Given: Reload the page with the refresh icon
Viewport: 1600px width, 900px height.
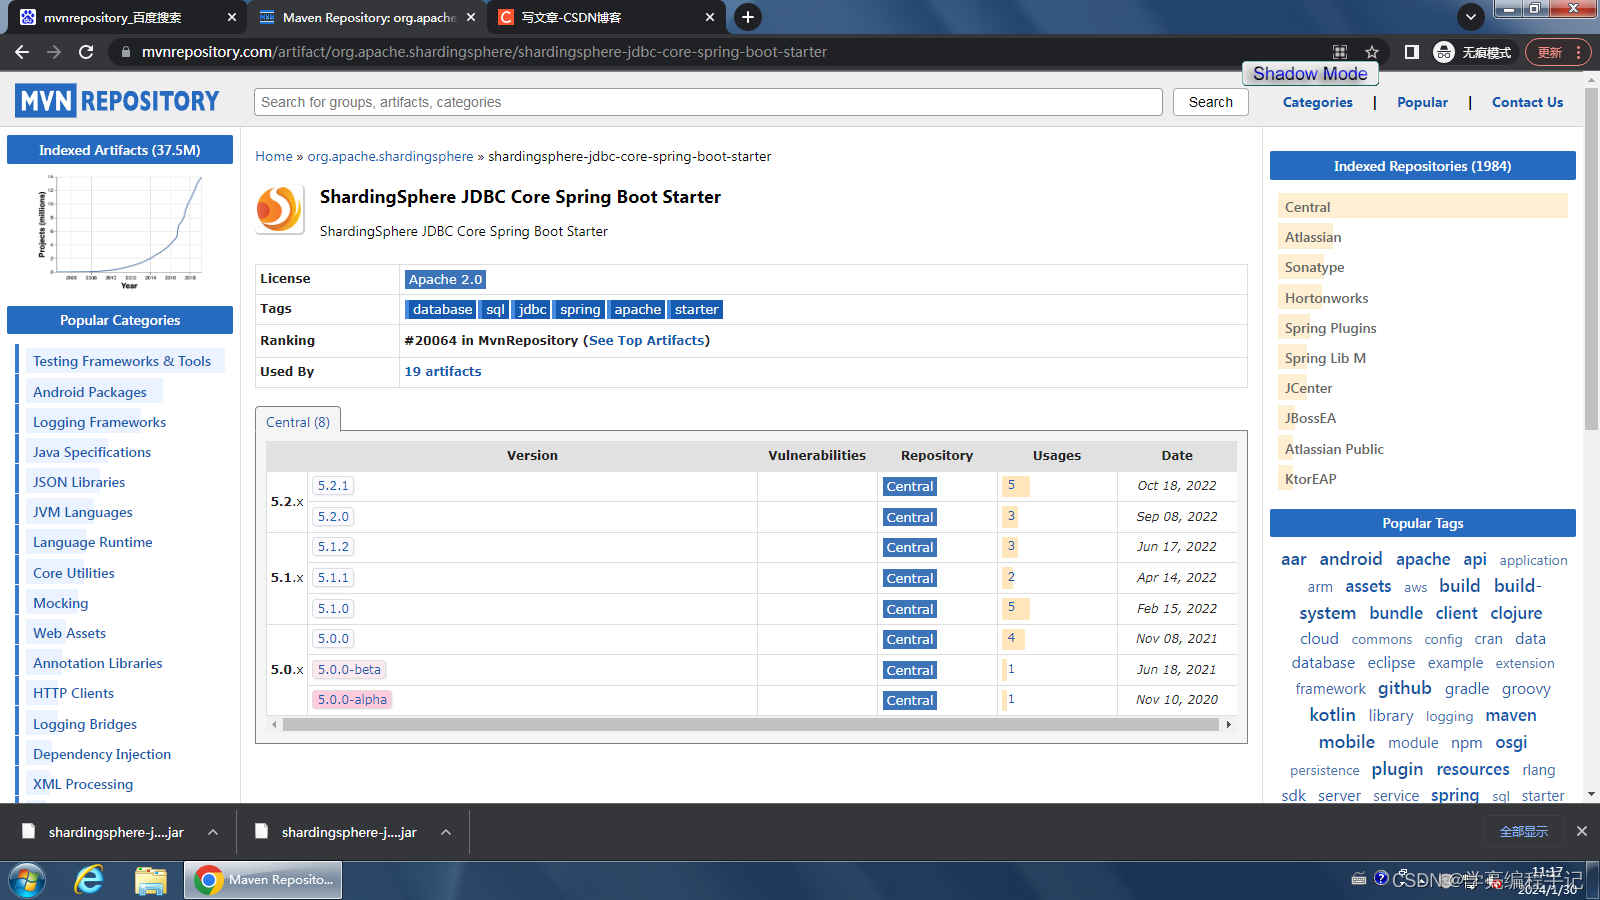Looking at the screenshot, I should click(86, 52).
